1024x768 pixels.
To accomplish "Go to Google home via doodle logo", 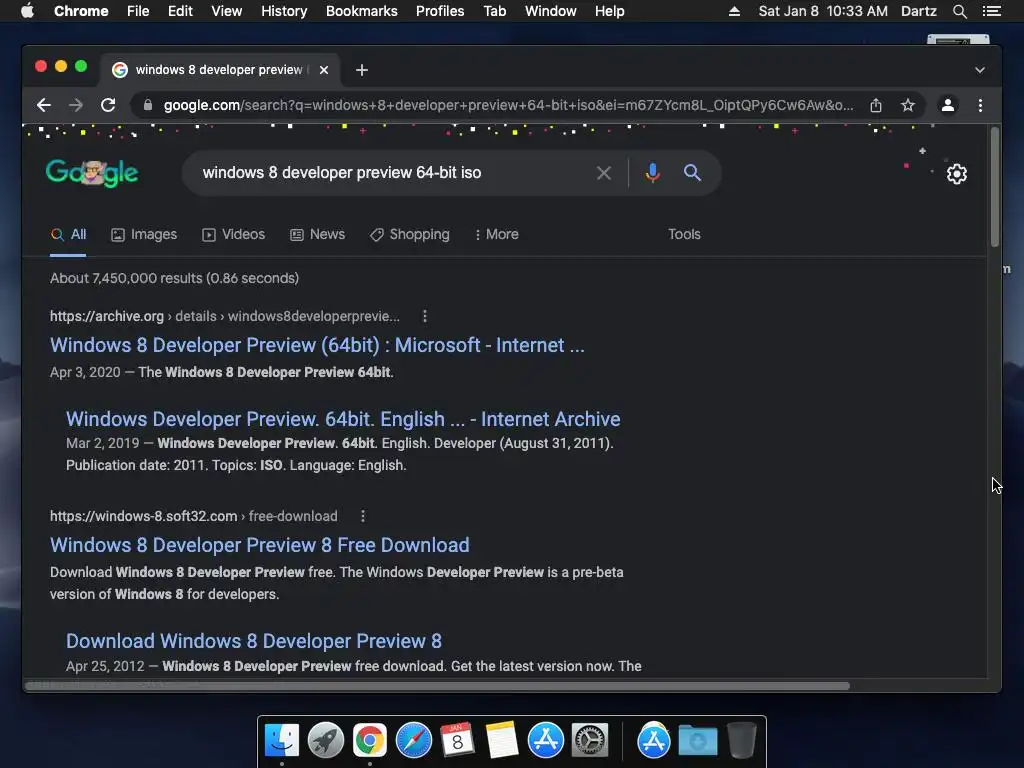I will (92, 173).
